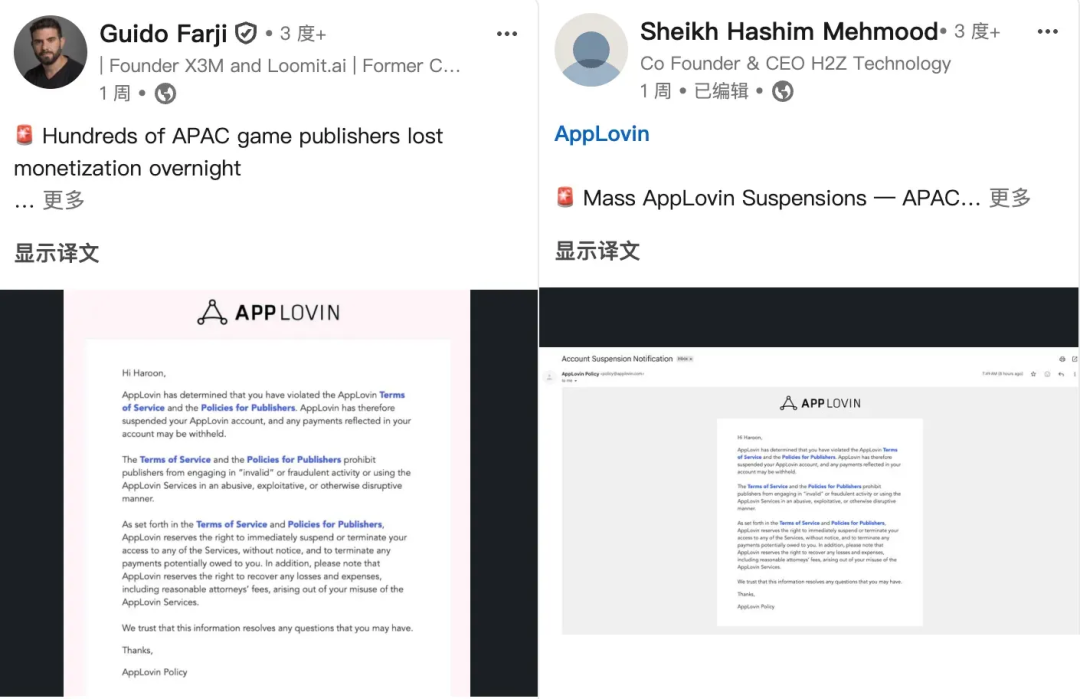Click the 已编辑 edited label on Sheikh's post
This screenshot has height=699, width=1080.
[721, 91]
